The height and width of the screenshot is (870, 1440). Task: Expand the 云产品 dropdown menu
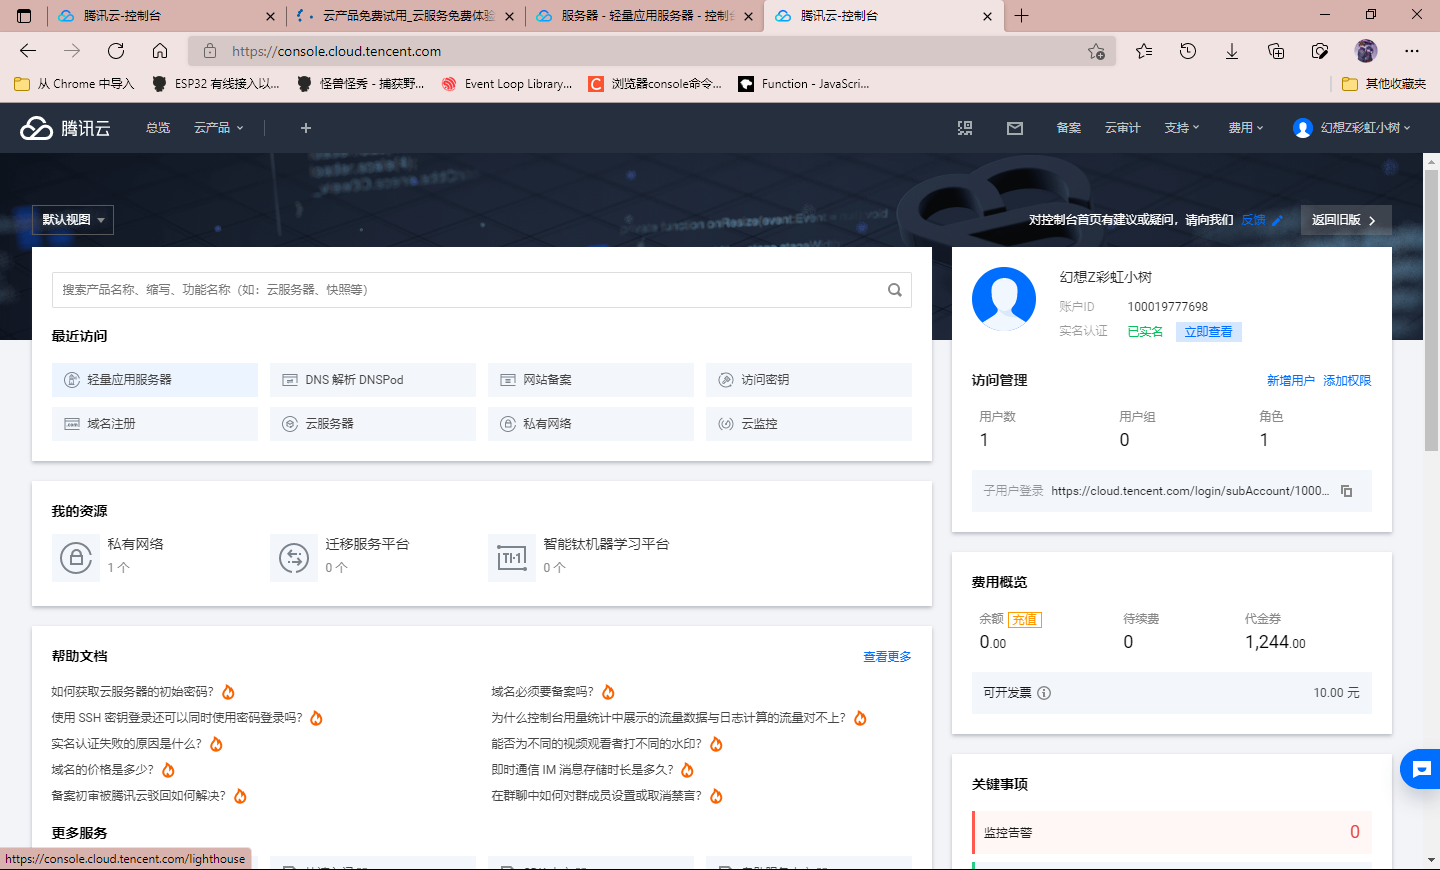[x=219, y=128]
